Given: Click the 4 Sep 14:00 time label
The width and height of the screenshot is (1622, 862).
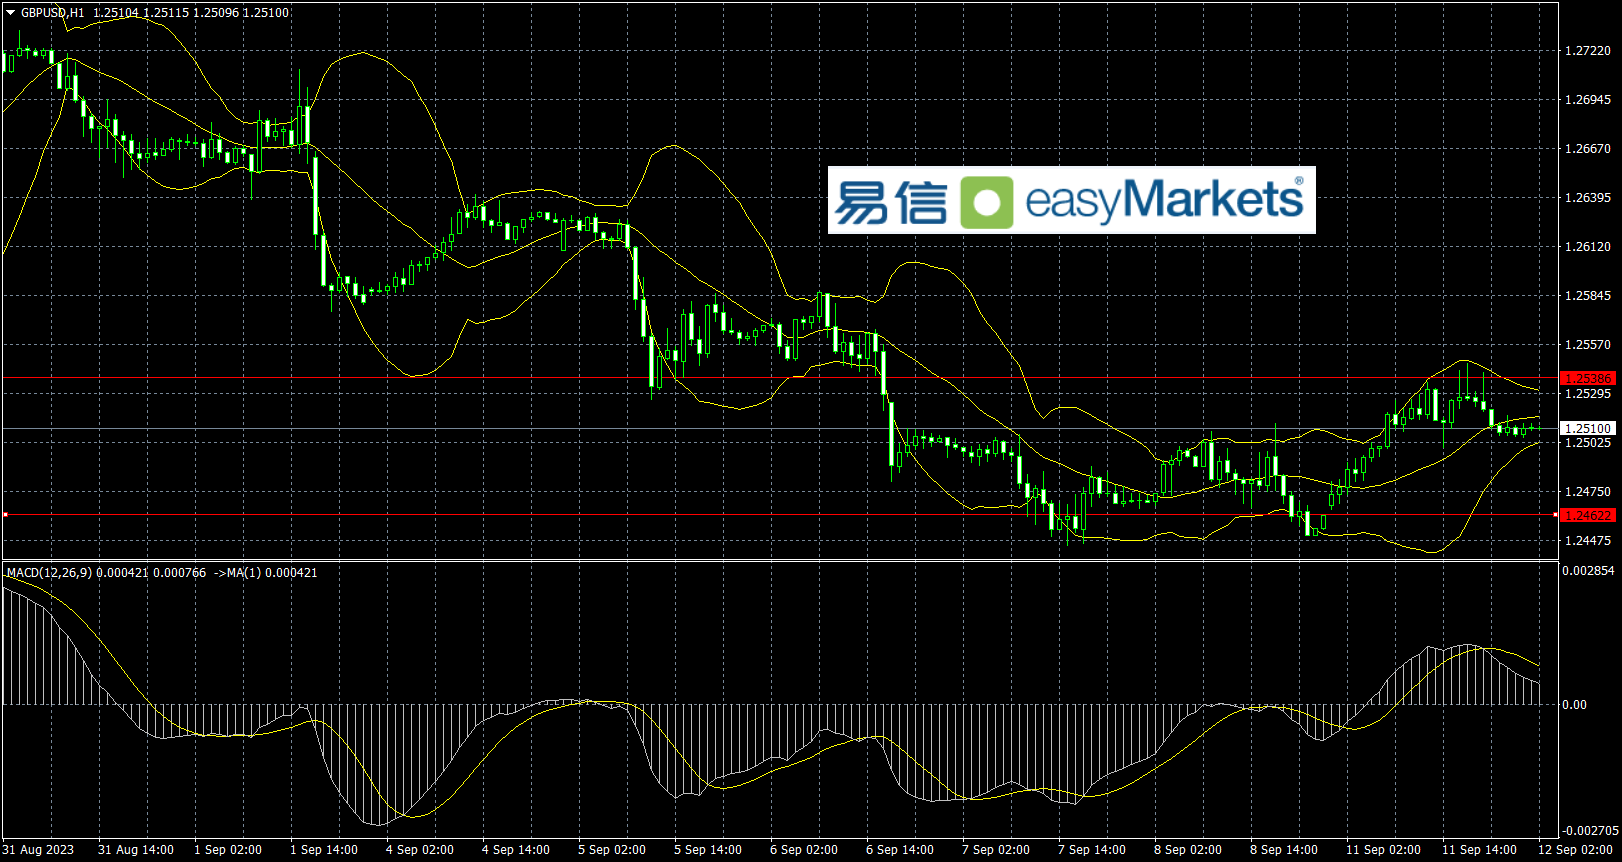Looking at the screenshot, I should [x=516, y=850].
